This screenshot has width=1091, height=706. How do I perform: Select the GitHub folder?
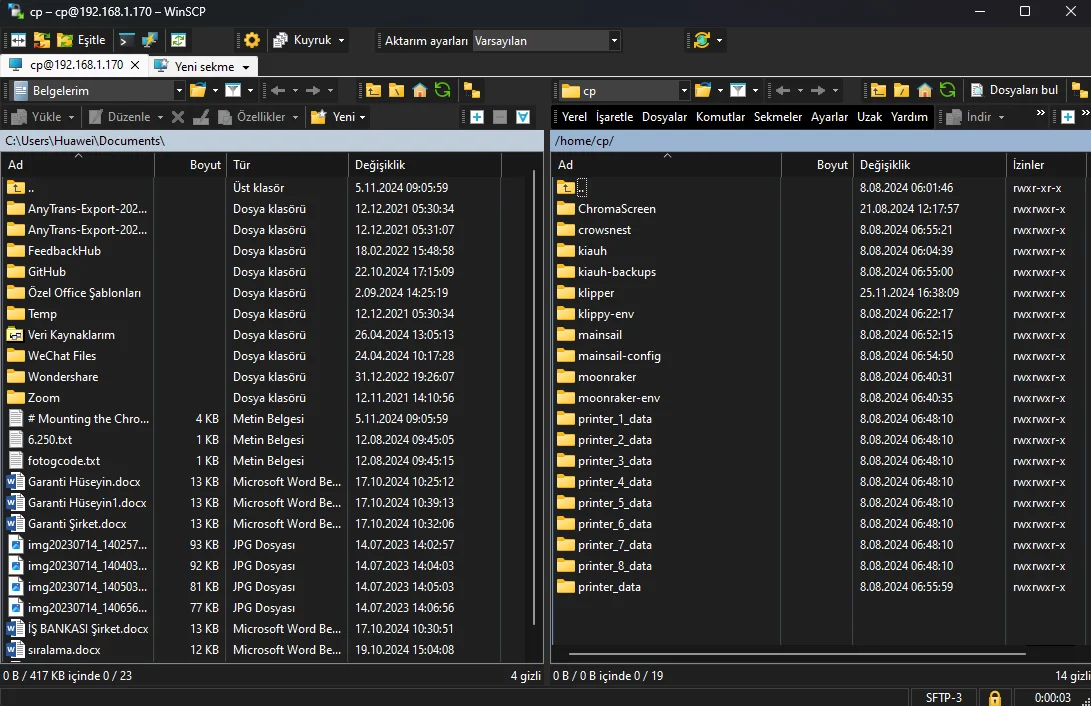pyautogui.click(x=47, y=272)
